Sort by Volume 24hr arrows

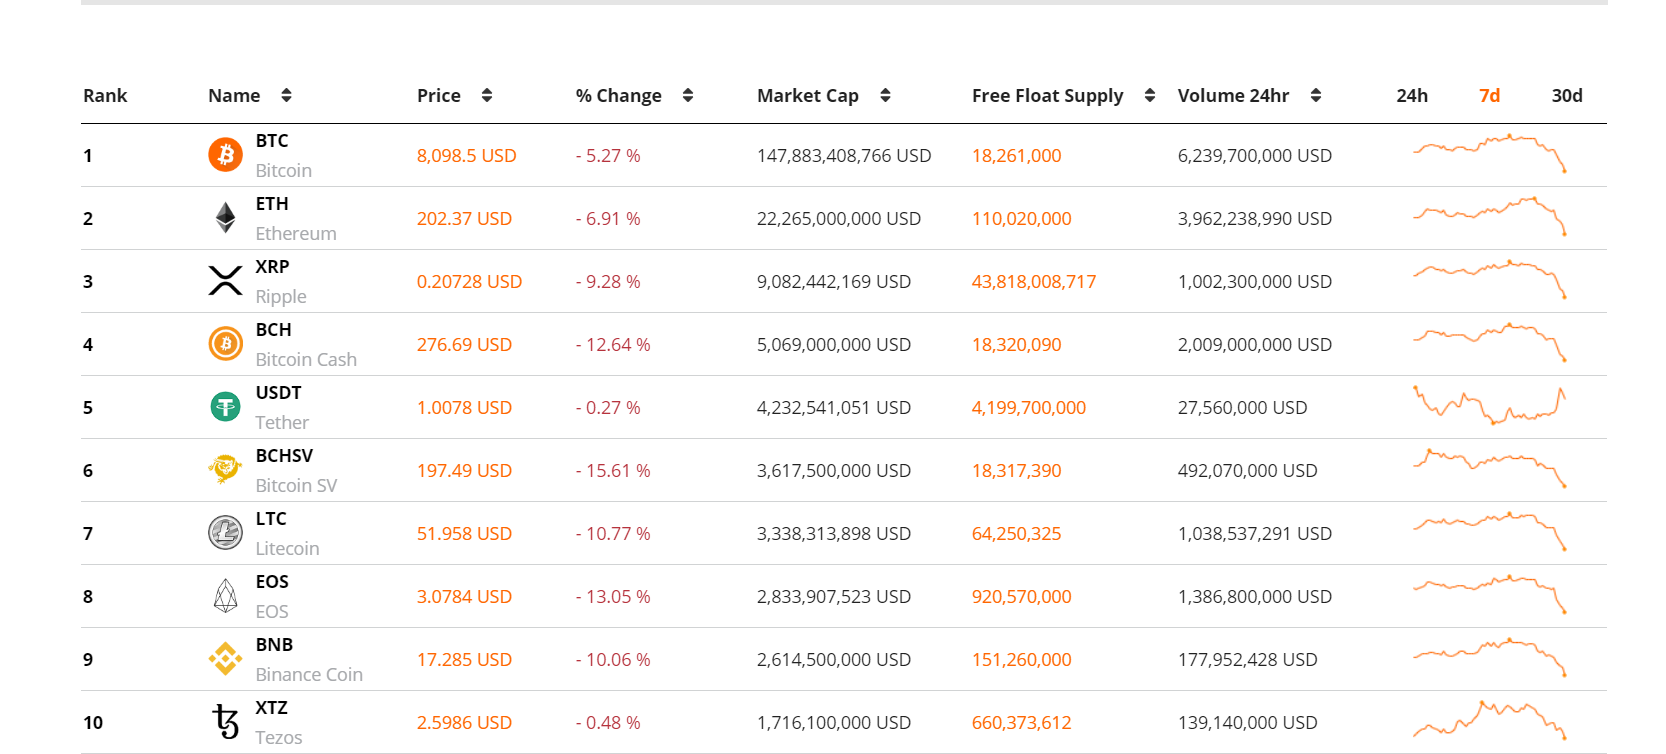[1316, 95]
